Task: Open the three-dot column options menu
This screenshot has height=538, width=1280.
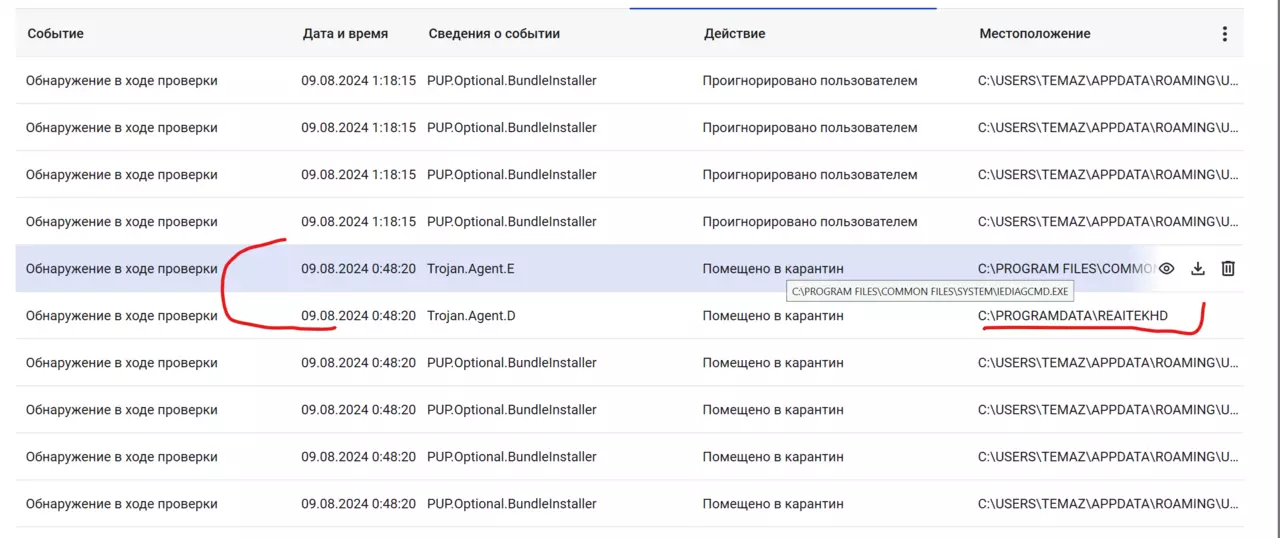Action: [x=1225, y=34]
